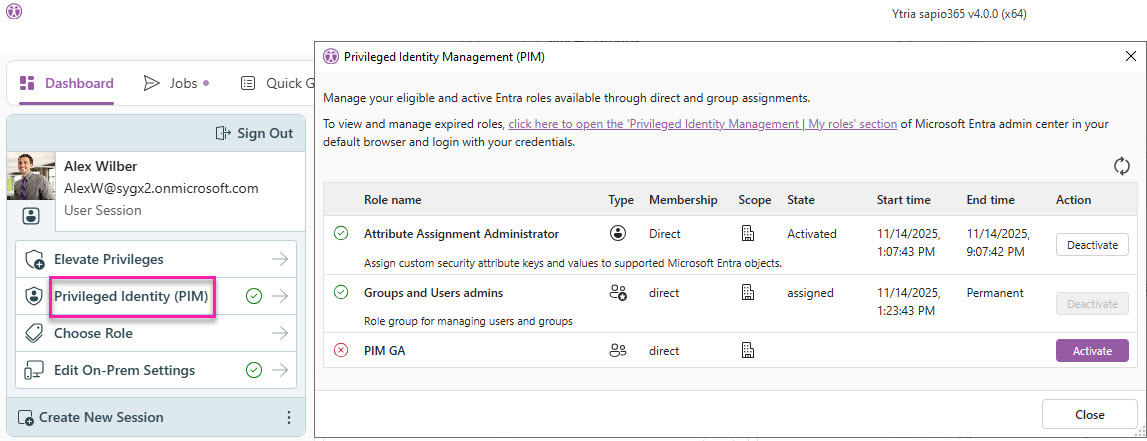Image resolution: width=1147 pixels, height=441 pixels.
Task: Click the type icon for Attribute Assignment Administrator
Action: (618, 234)
